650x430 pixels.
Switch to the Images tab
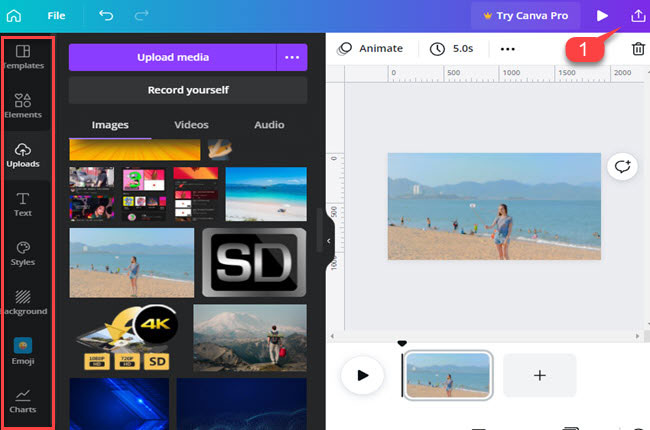click(x=110, y=125)
